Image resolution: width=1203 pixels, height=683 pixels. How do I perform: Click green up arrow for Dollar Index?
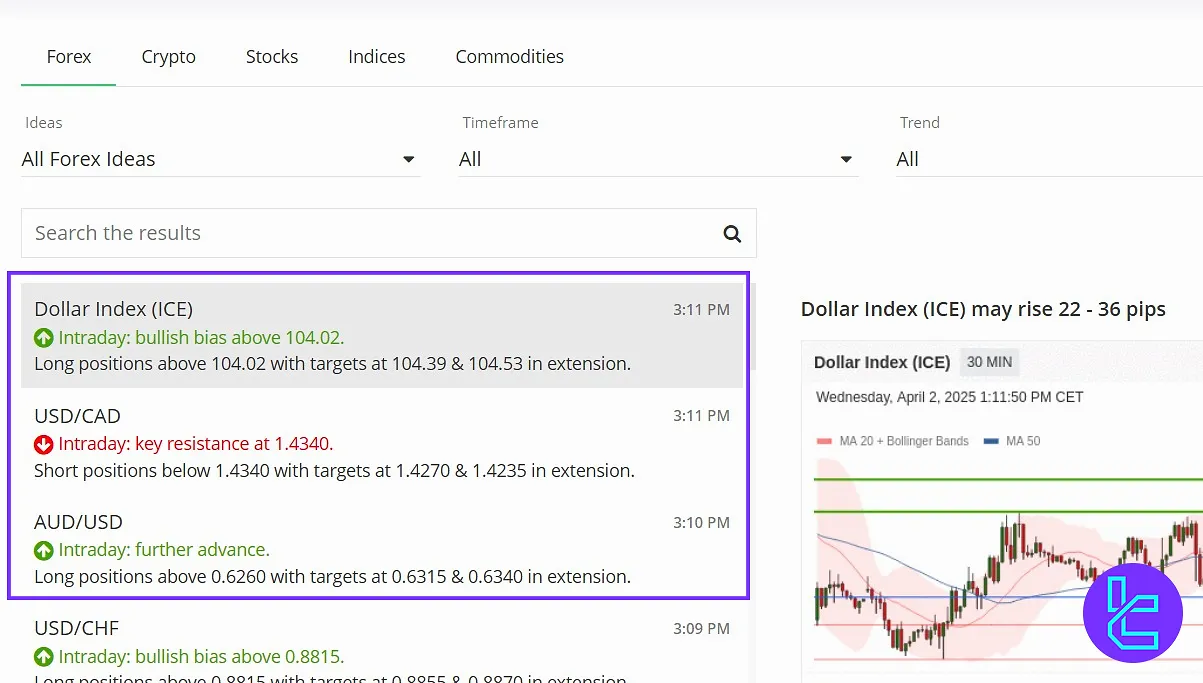[44, 337]
